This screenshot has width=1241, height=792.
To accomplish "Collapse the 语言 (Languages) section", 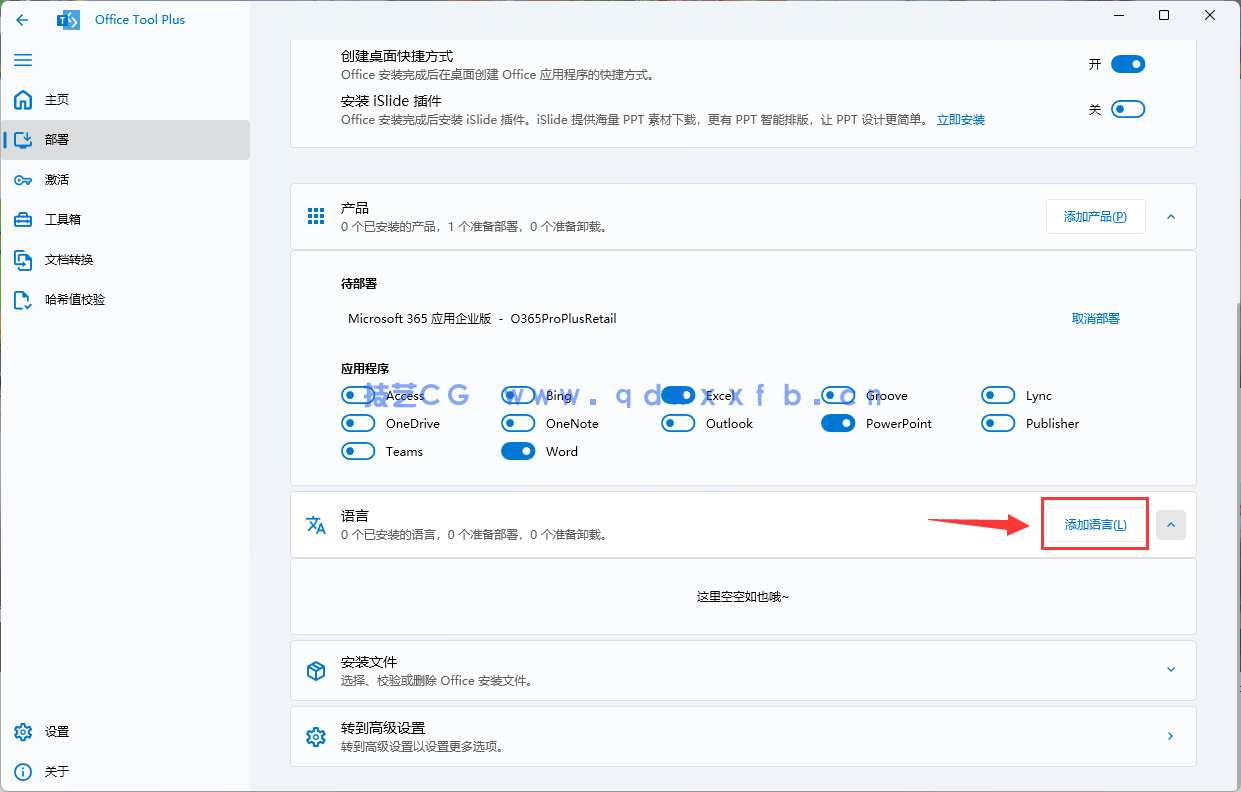I will tap(1170, 524).
